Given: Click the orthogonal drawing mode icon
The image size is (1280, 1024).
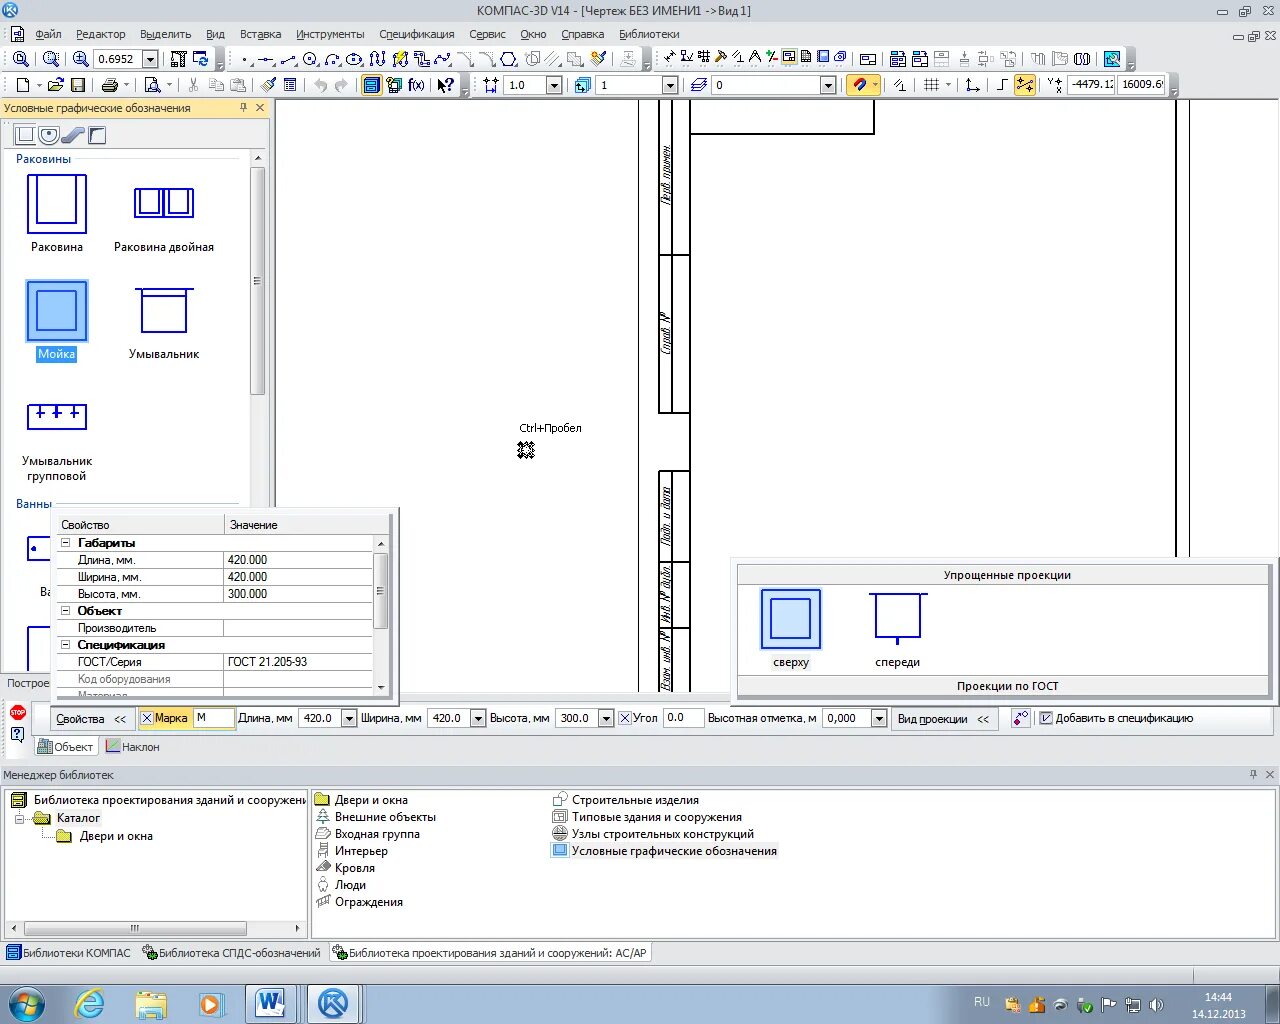Looking at the screenshot, I should [x=1003, y=85].
